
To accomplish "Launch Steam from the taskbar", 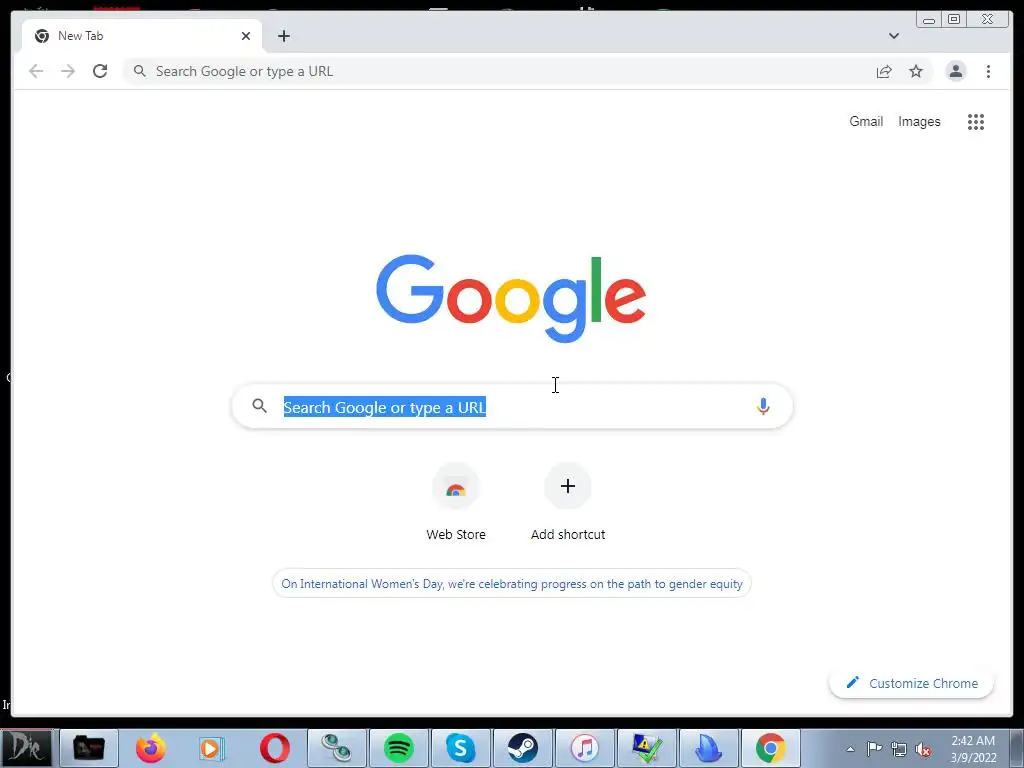I will click(x=522, y=748).
